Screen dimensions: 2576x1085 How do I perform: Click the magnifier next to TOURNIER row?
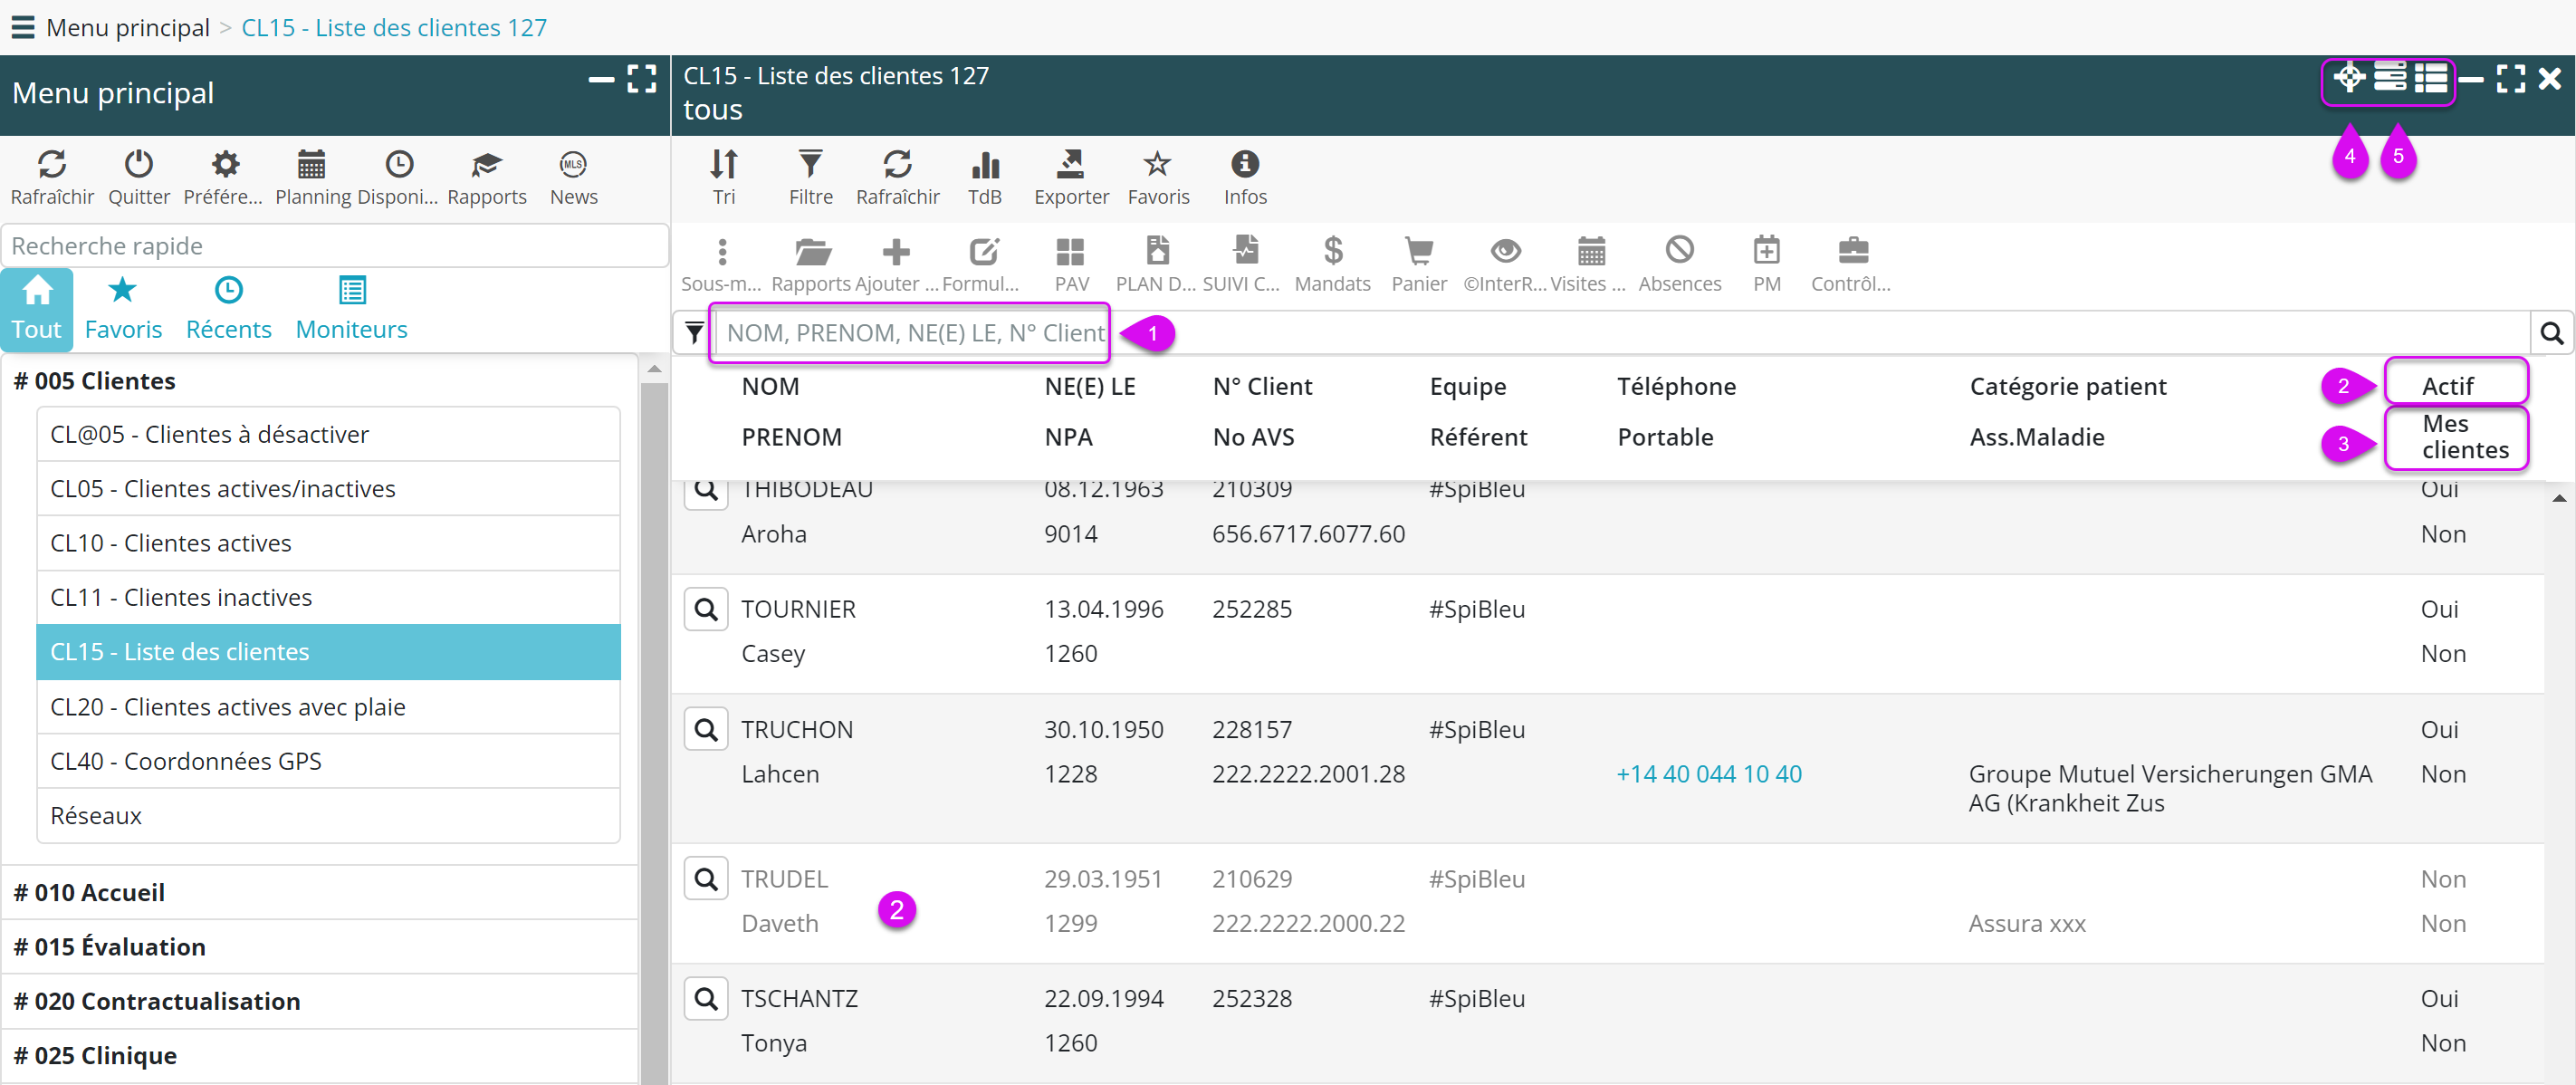tap(706, 609)
